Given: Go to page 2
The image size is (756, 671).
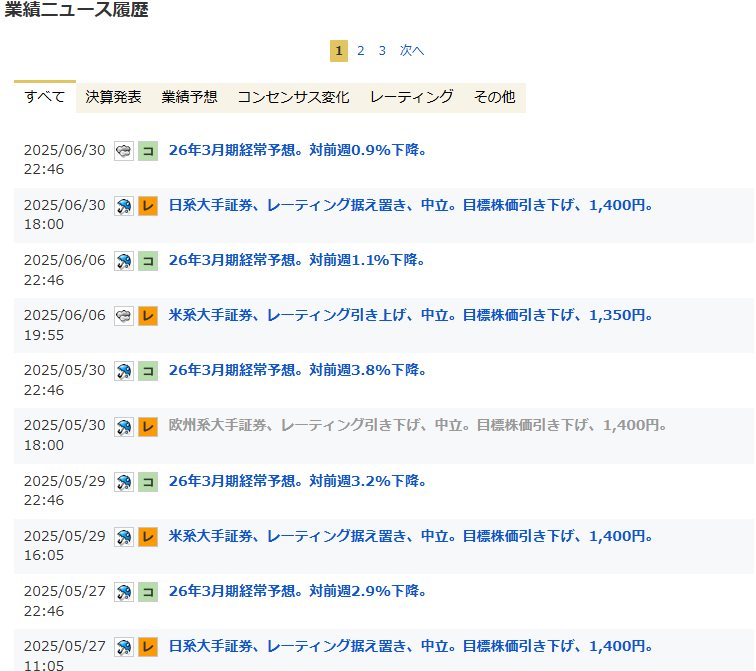Looking at the screenshot, I should point(361,51).
